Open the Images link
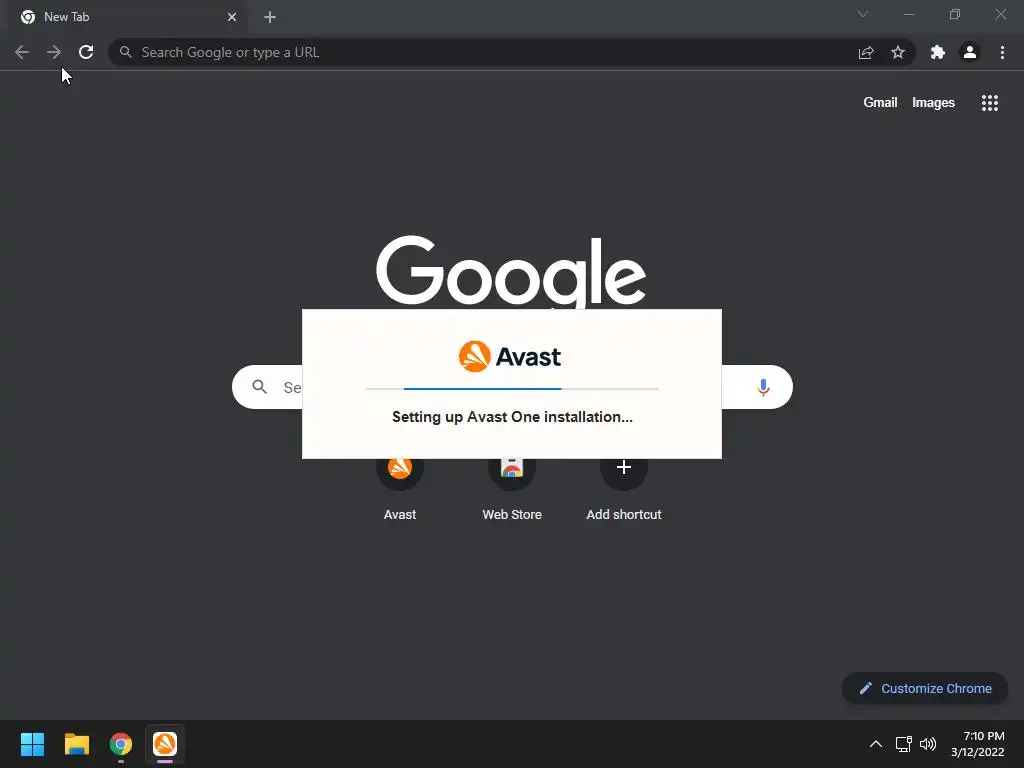 pyautogui.click(x=933, y=103)
